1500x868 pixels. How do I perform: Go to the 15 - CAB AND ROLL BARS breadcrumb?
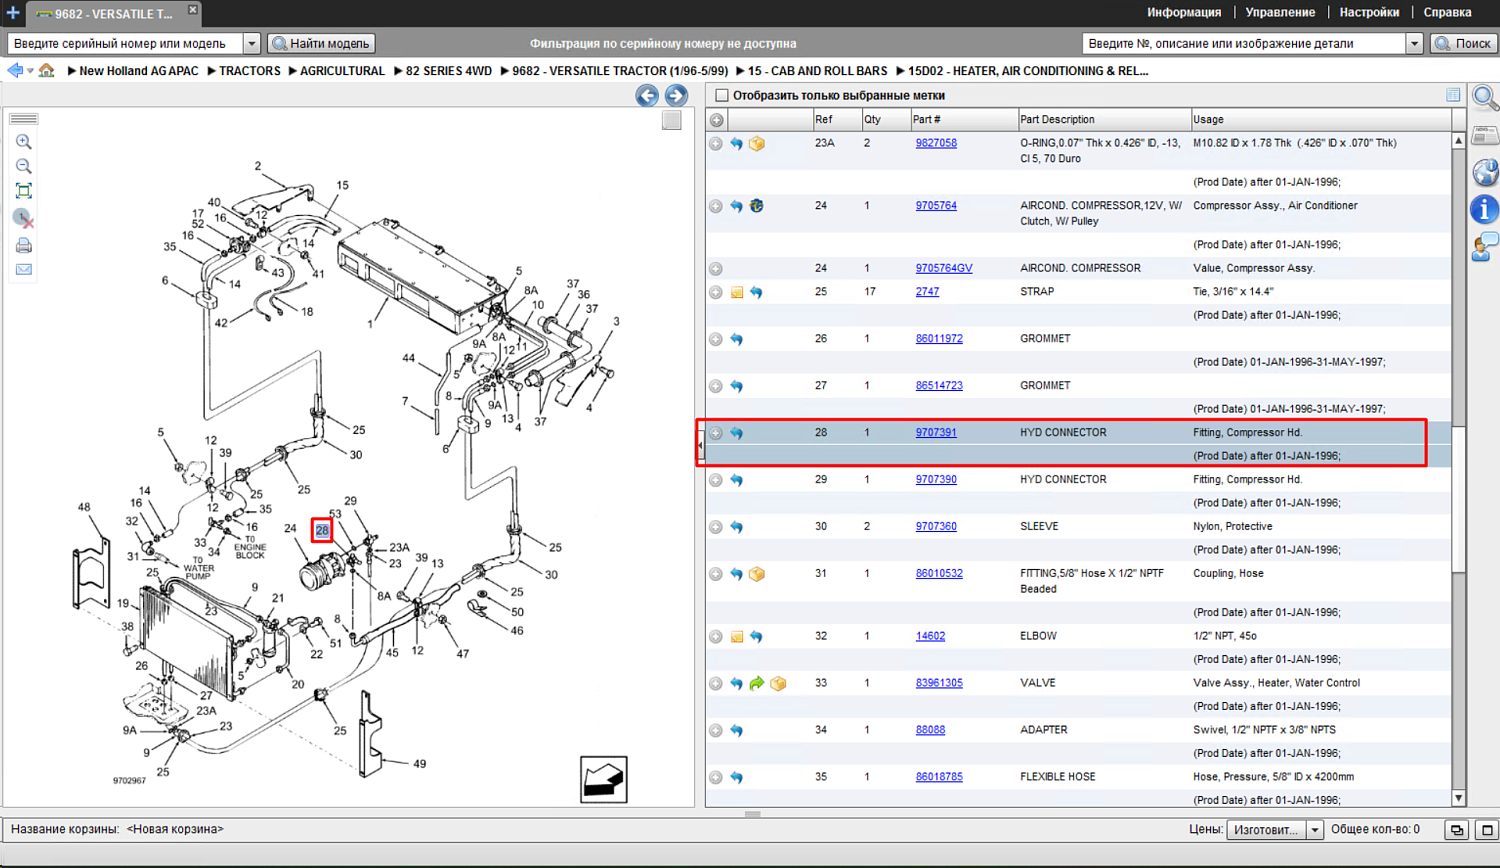pyautogui.click(x=817, y=71)
